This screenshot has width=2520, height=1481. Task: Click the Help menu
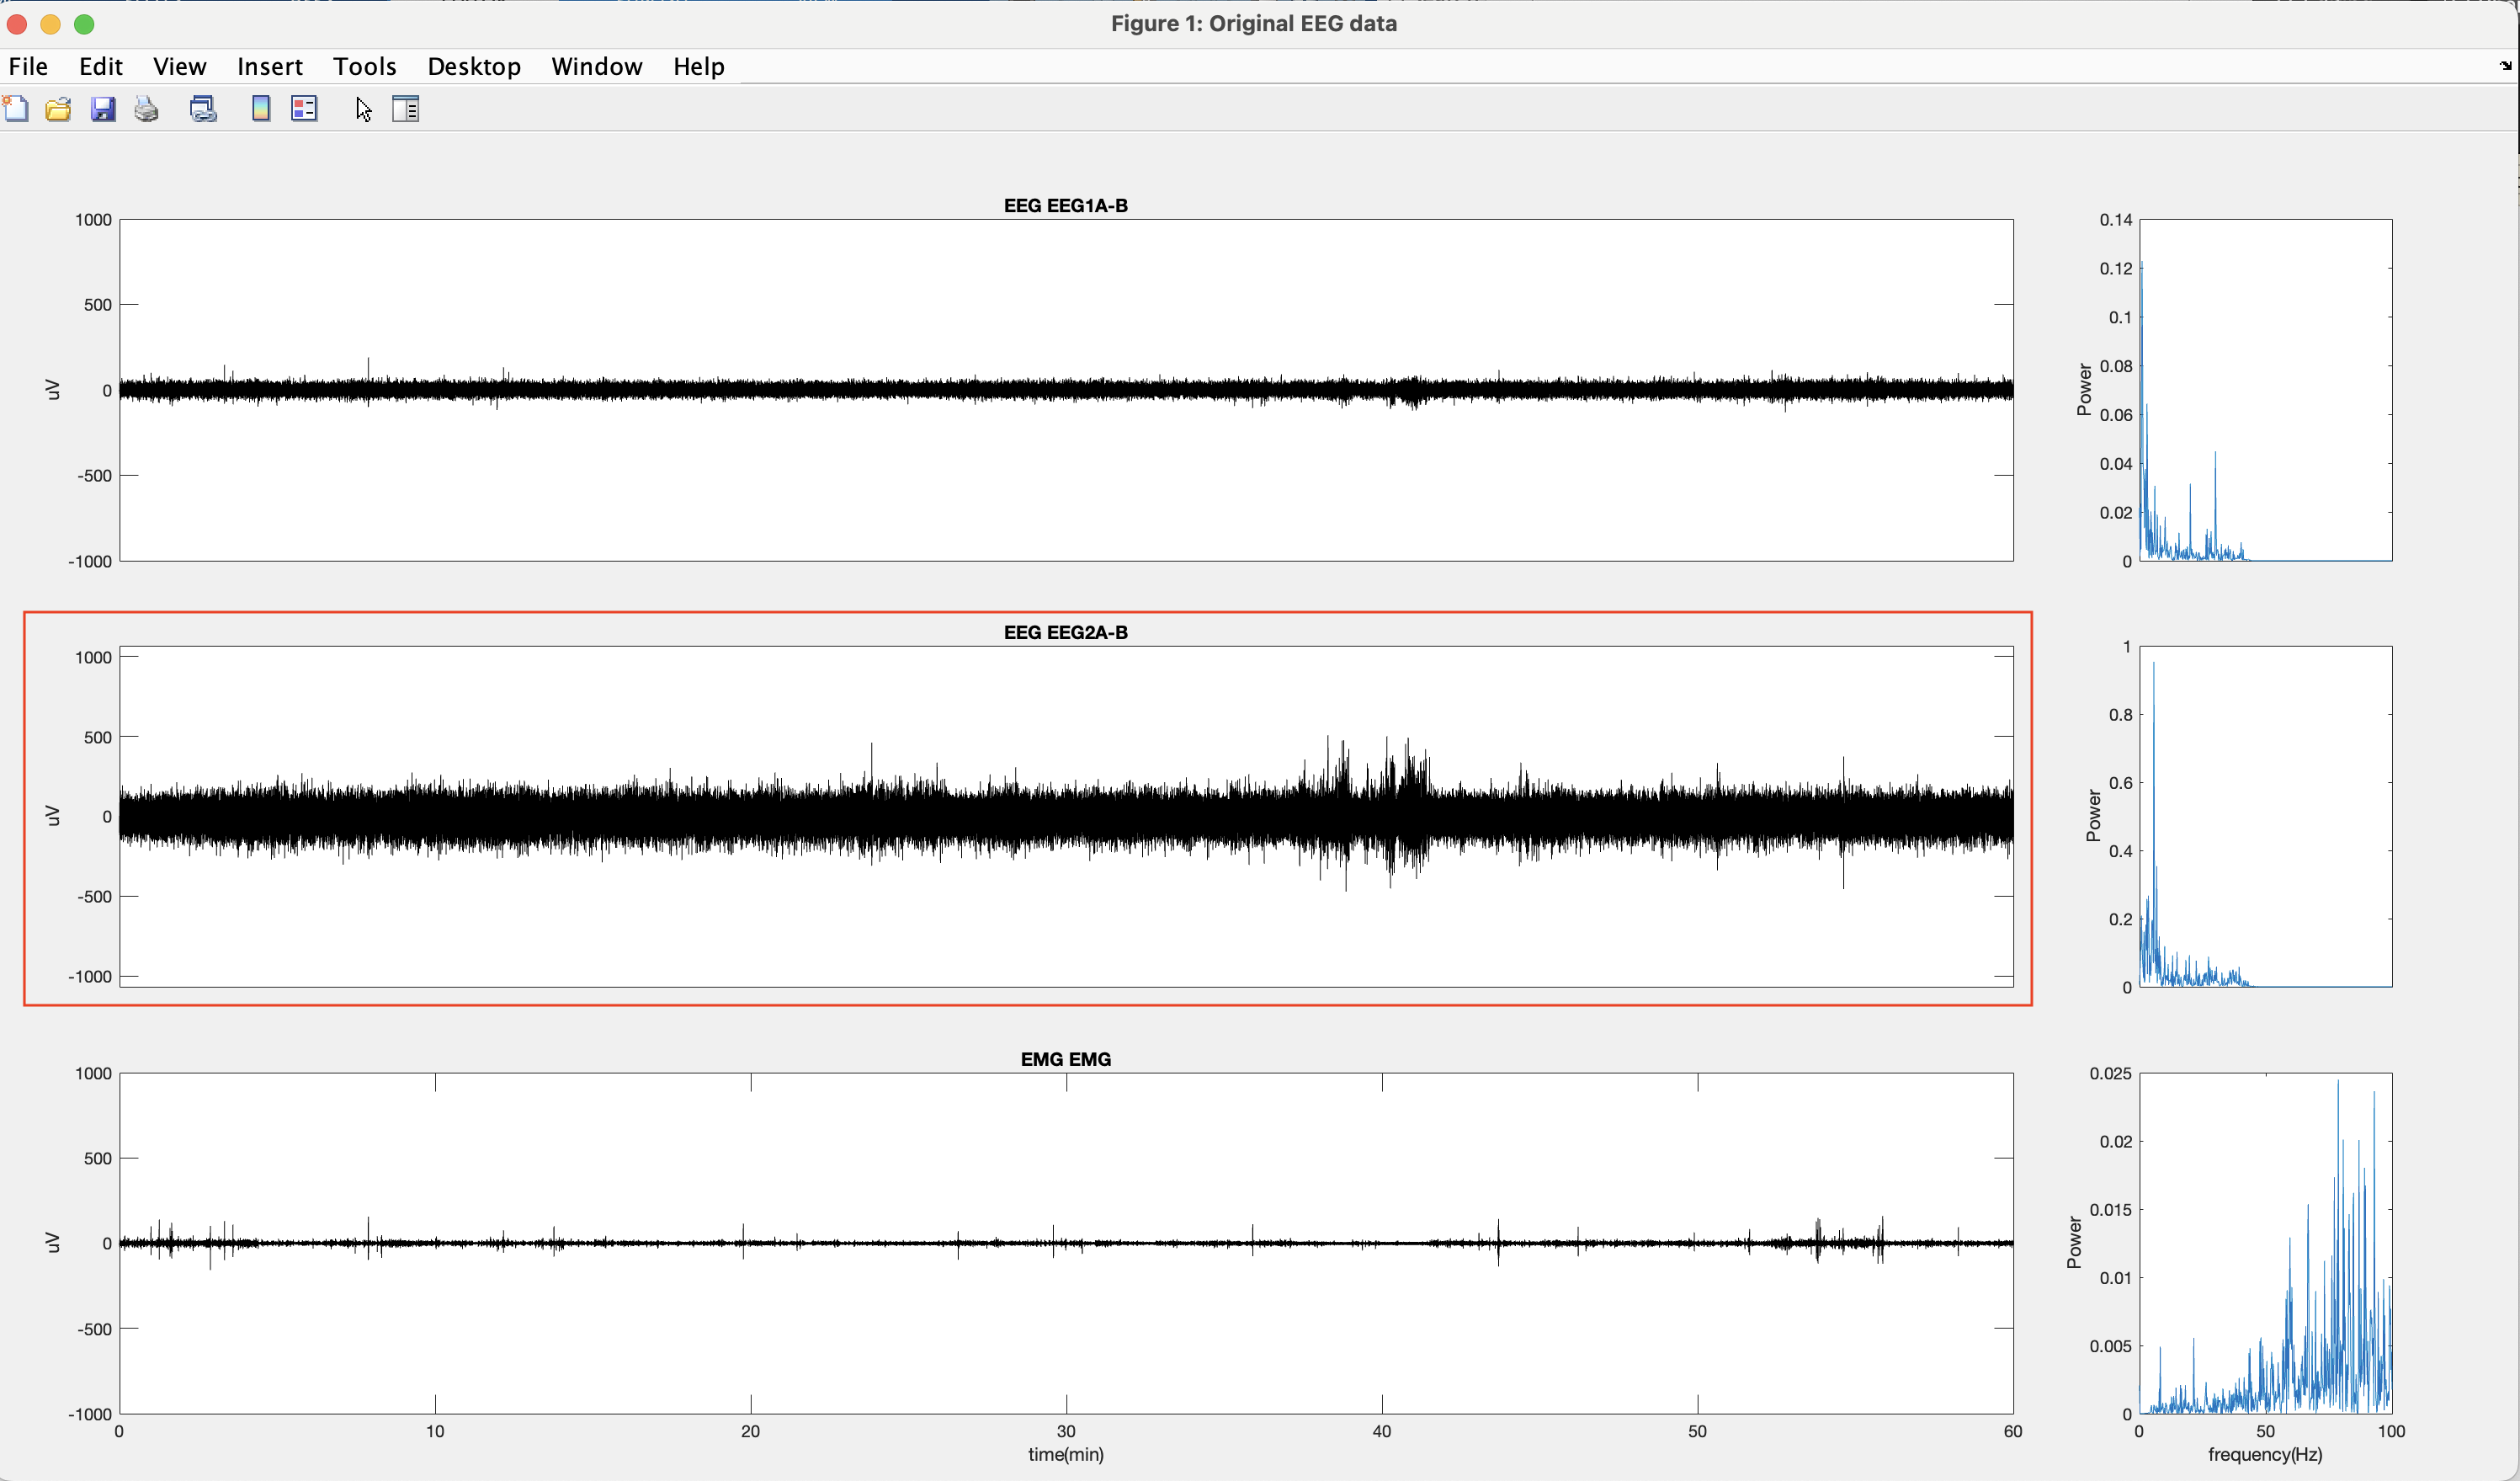click(x=698, y=66)
